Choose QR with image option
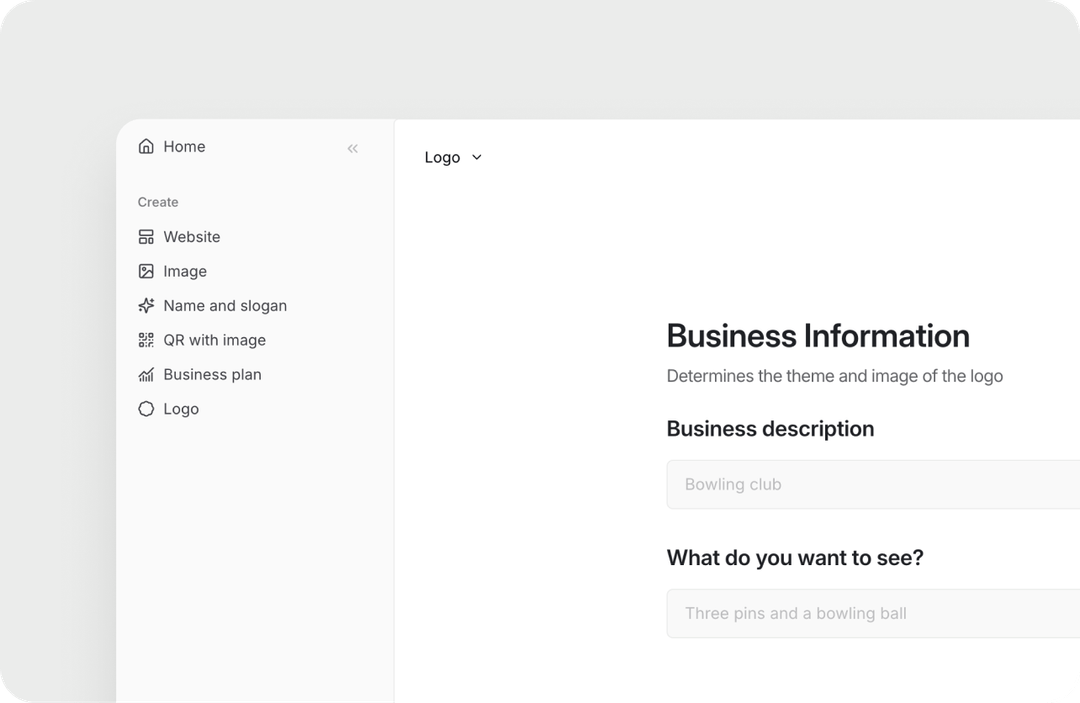 [214, 340]
